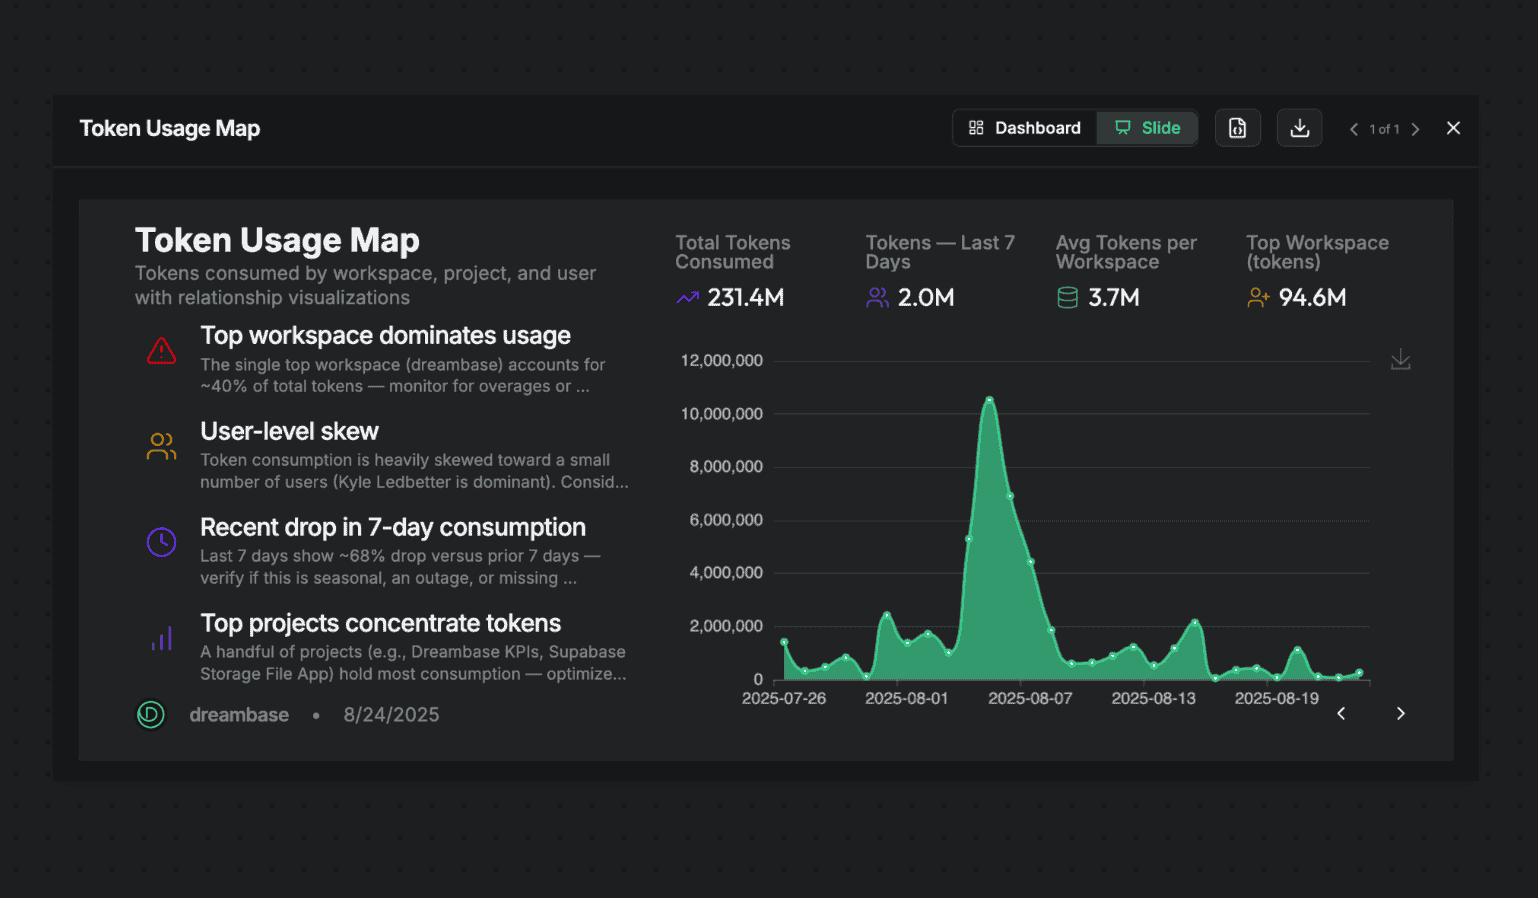The image size is (1538, 898).
Task: Advance the chart with the right arrow below it
Action: click(1400, 713)
